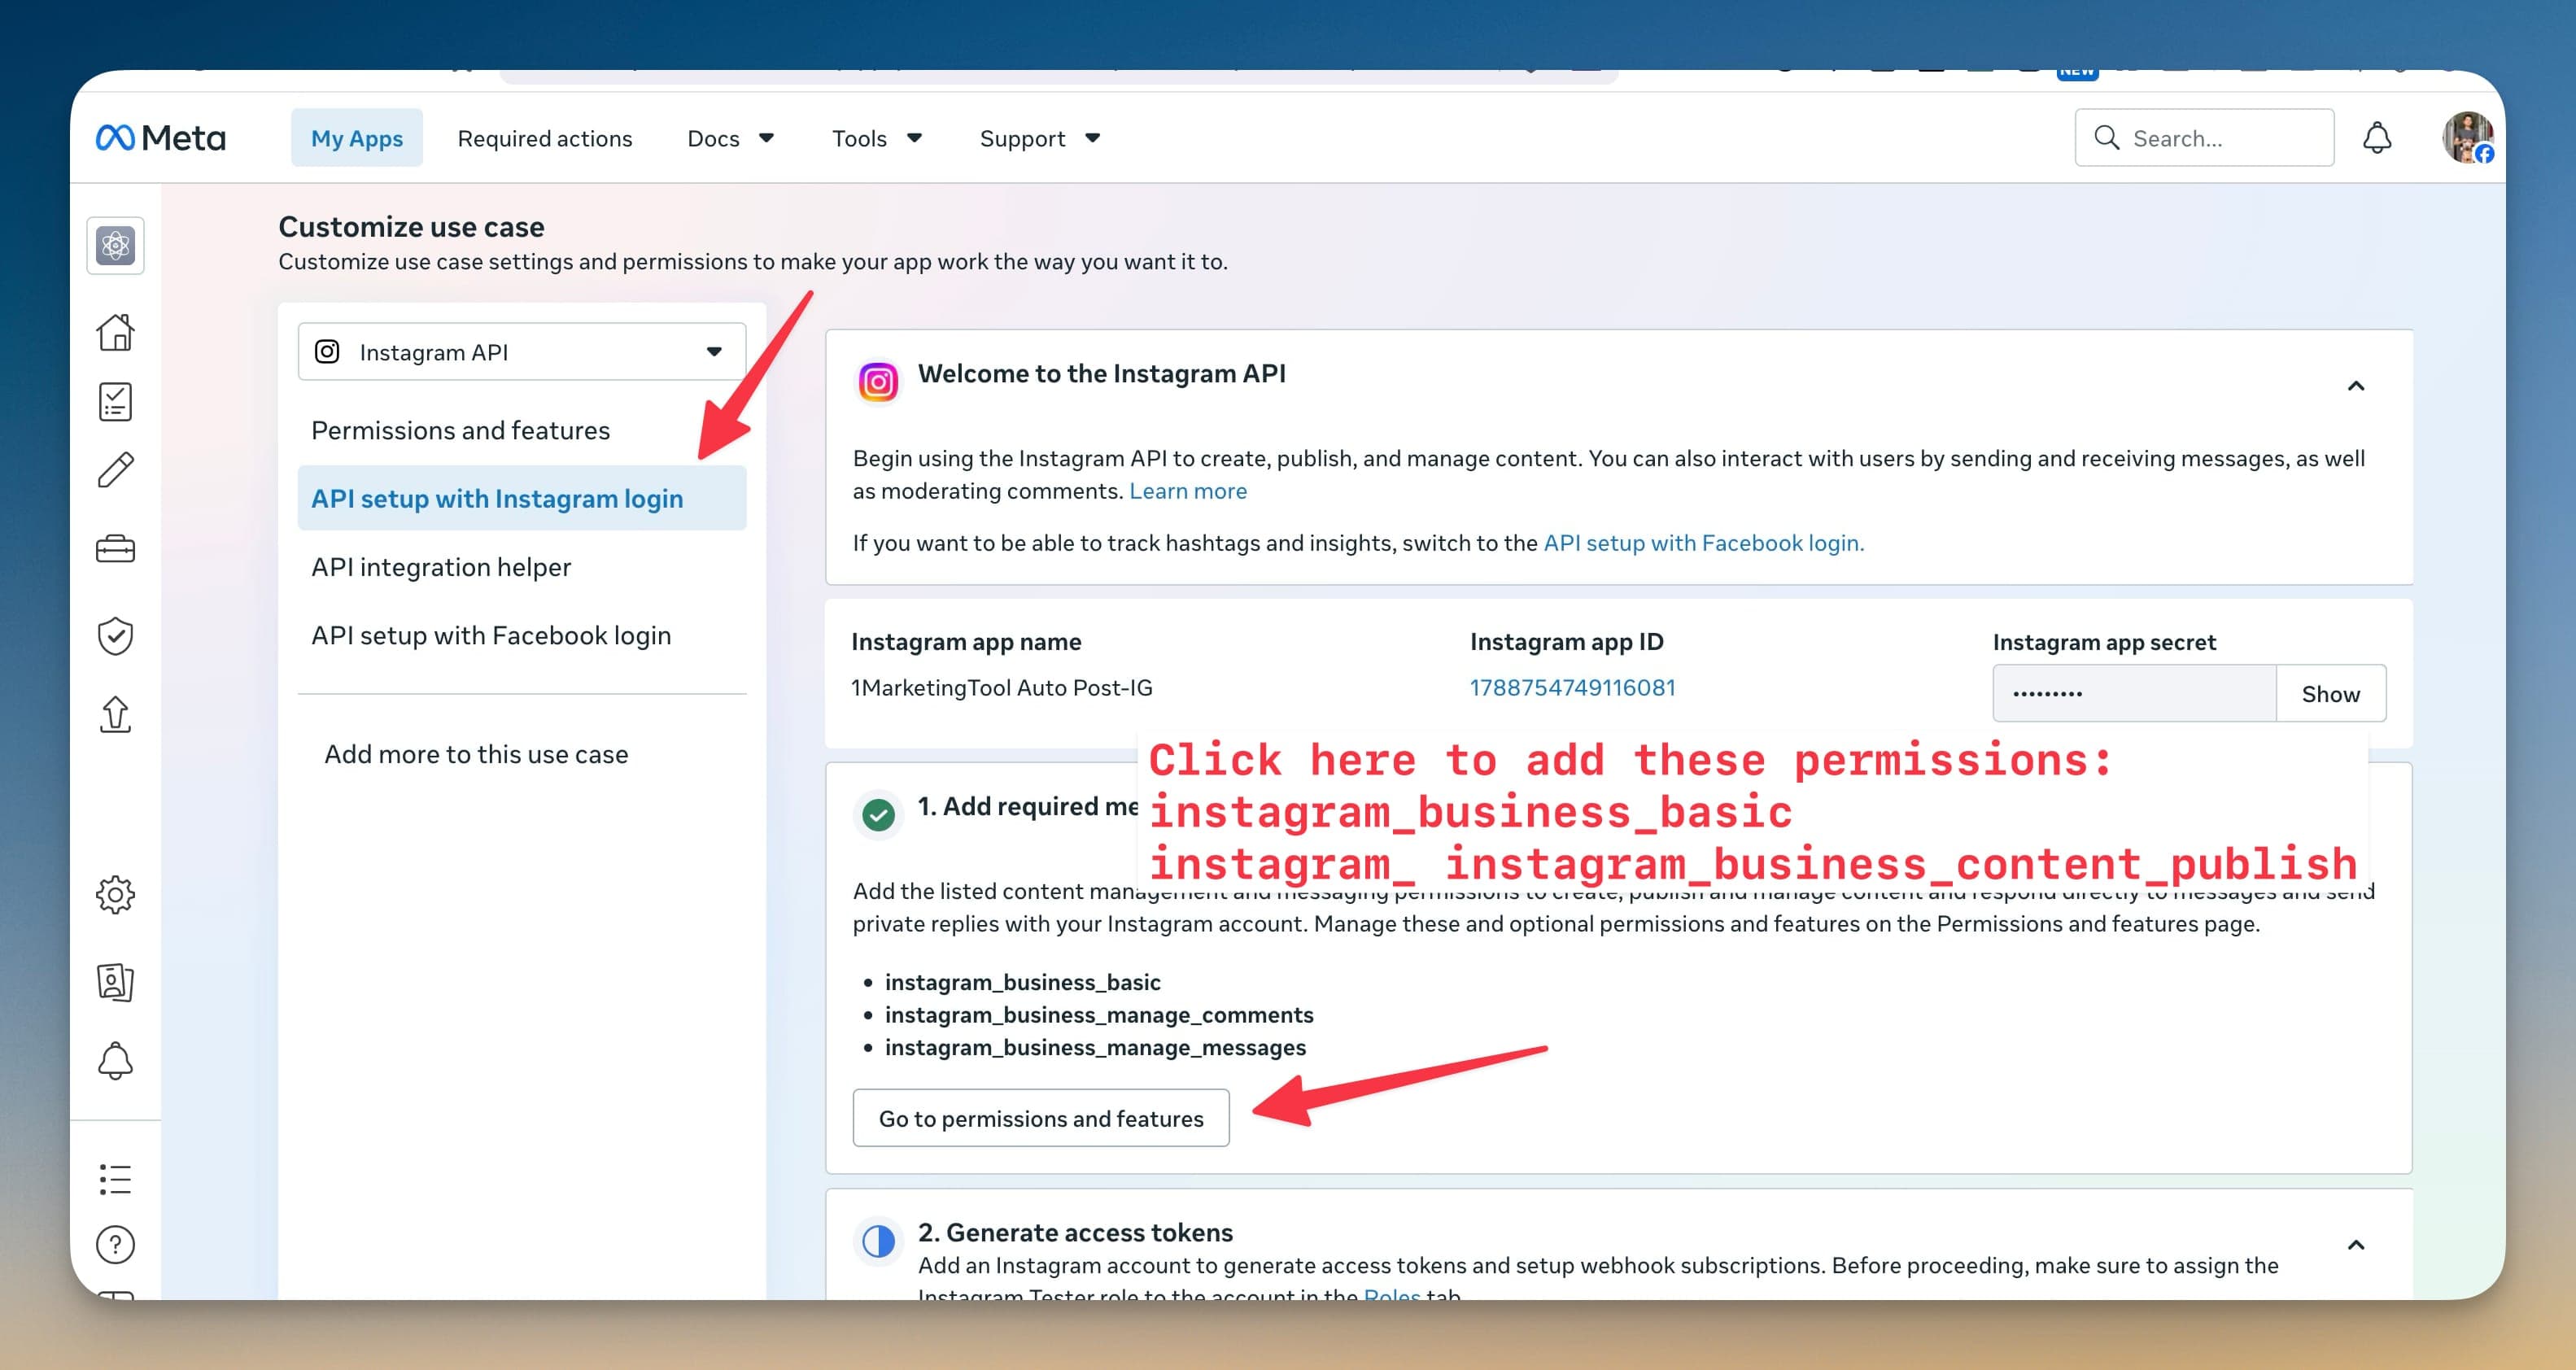Click the Meta logo
Viewport: 2576px width, 1370px height.
pyautogui.click(x=161, y=138)
